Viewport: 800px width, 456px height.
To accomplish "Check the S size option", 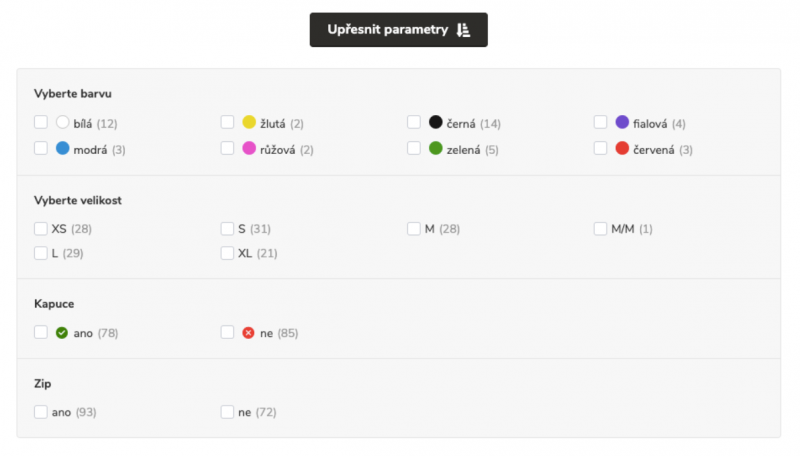I will [227, 229].
